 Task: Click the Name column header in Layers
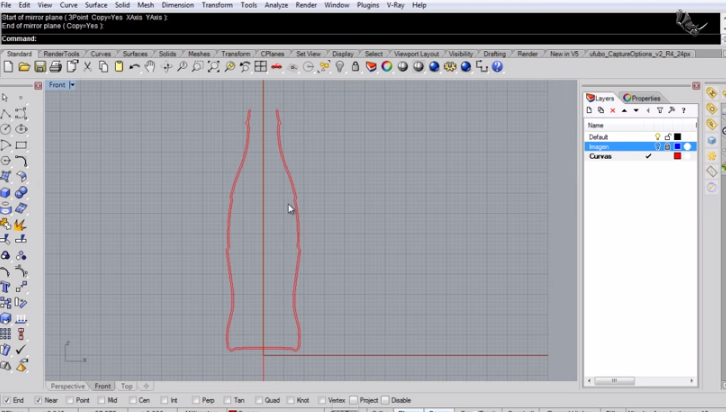click(x=595, y=125)
